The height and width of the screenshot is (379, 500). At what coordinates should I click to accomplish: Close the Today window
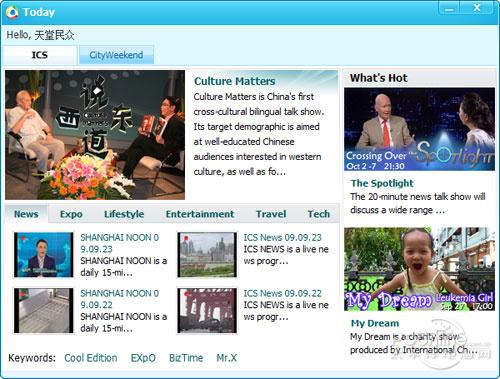[x=477, y=8]
